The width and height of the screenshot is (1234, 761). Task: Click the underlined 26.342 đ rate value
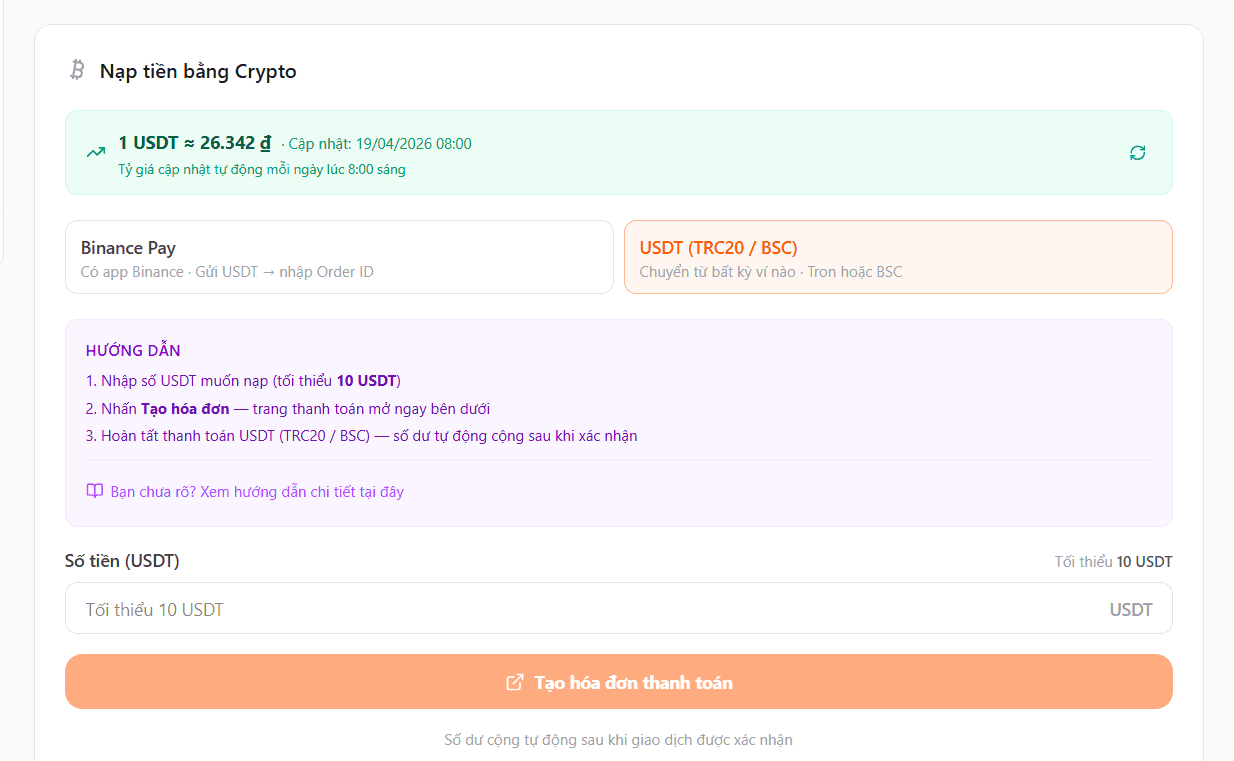pos(235,142)
